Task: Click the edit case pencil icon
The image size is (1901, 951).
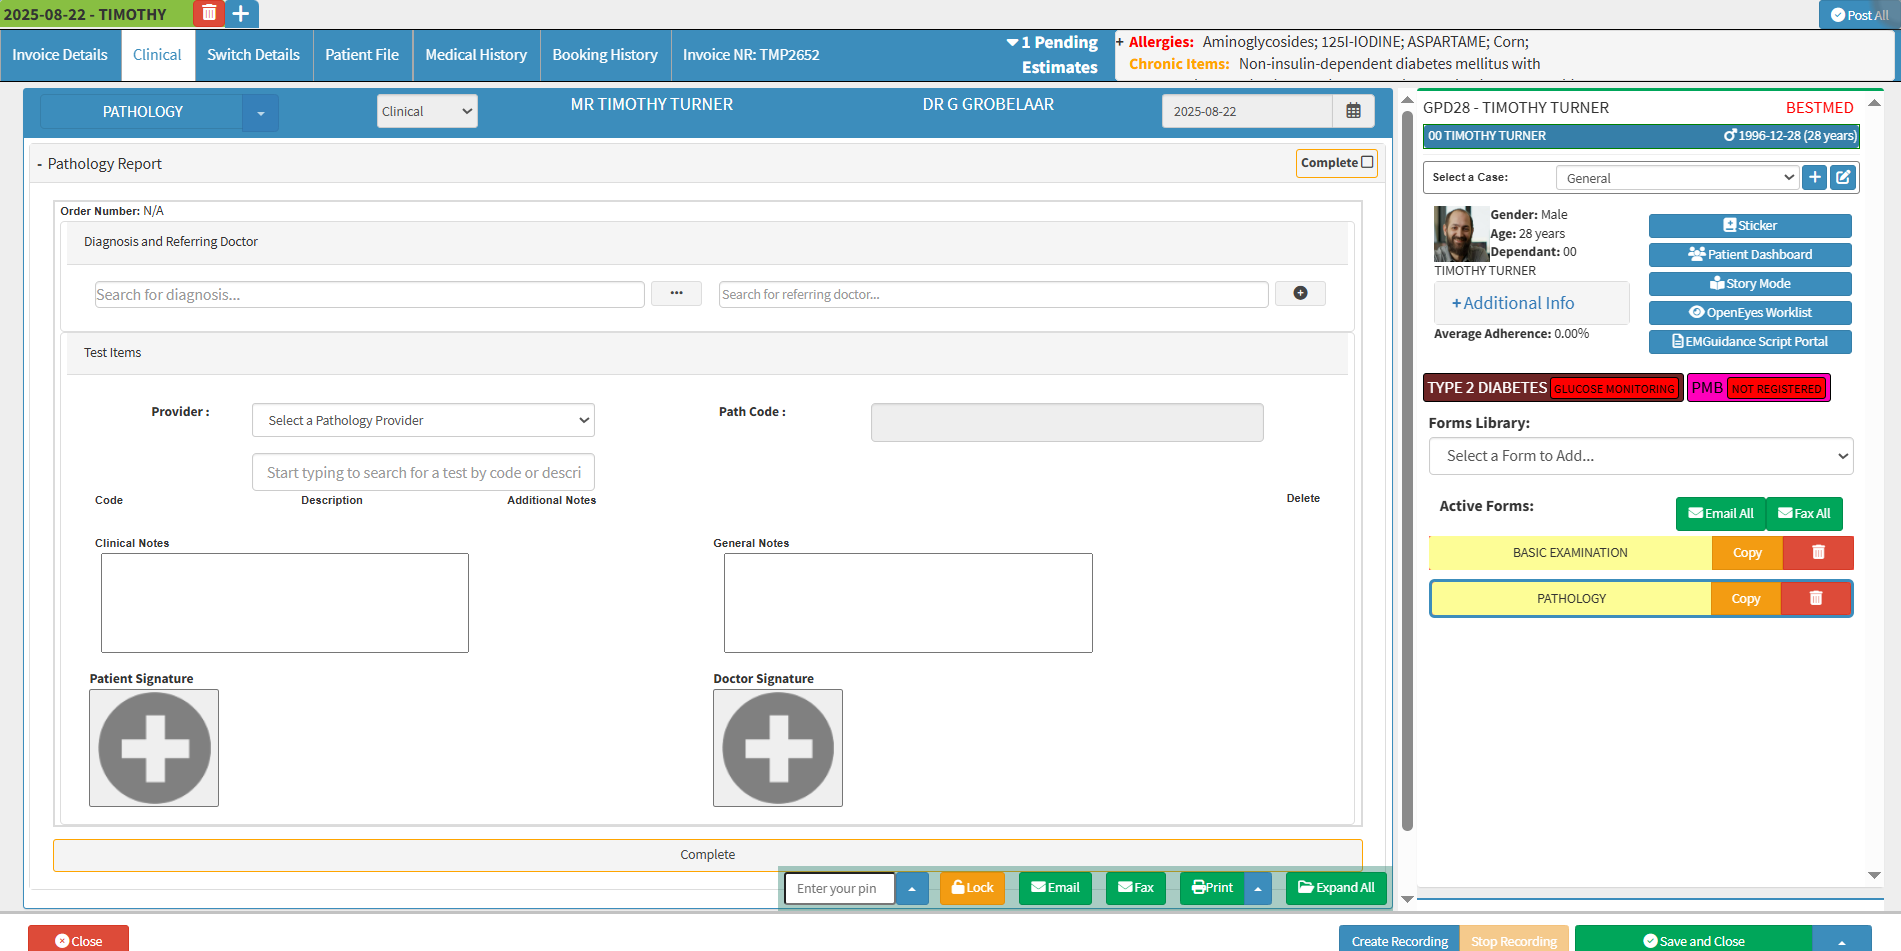Action: point(1843,177)
